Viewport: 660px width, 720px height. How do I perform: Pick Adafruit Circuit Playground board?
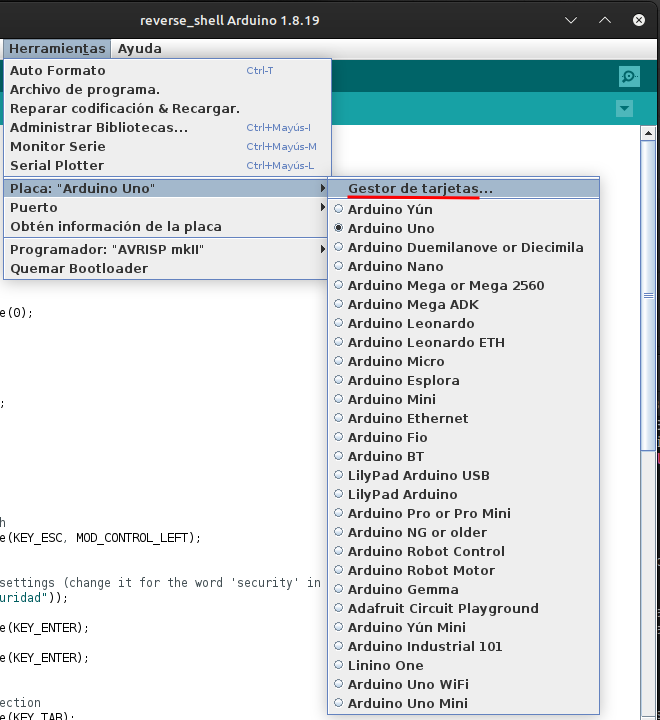coord(442,608)
